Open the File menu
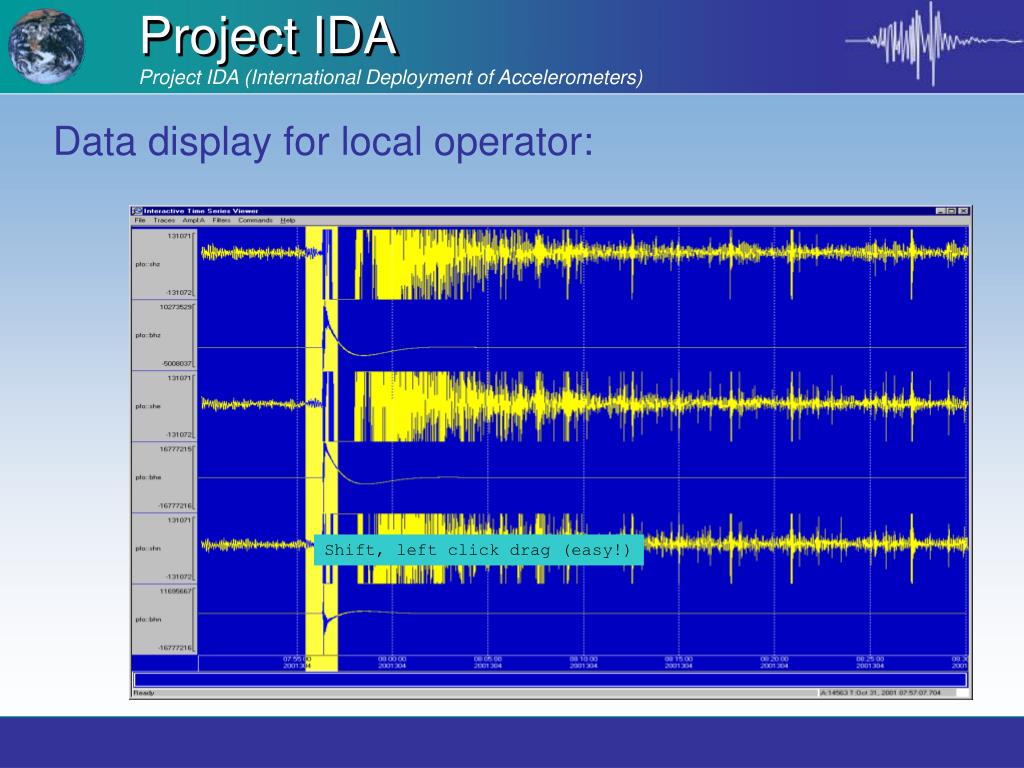The image size is (1024, 768). pos(139,221)
